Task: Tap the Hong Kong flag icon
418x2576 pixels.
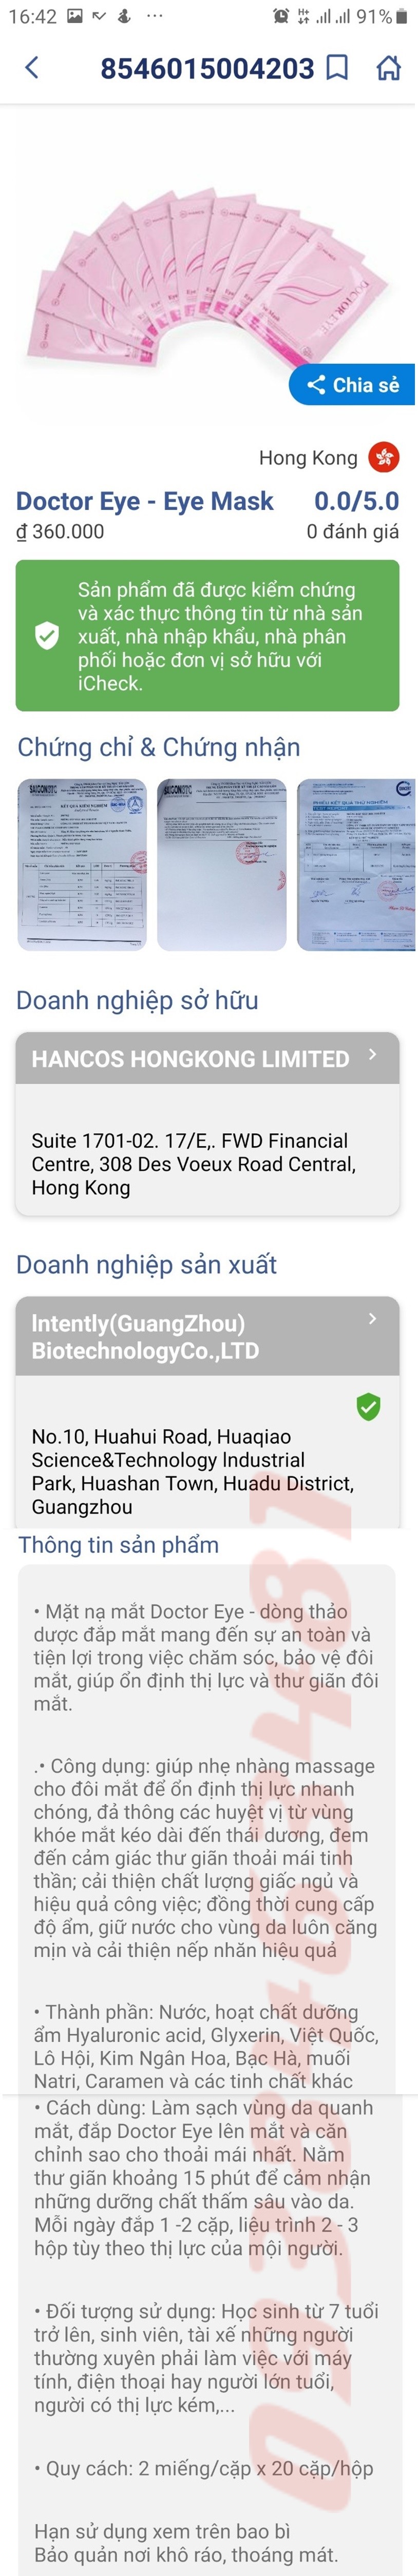Action: pos(384,457)
